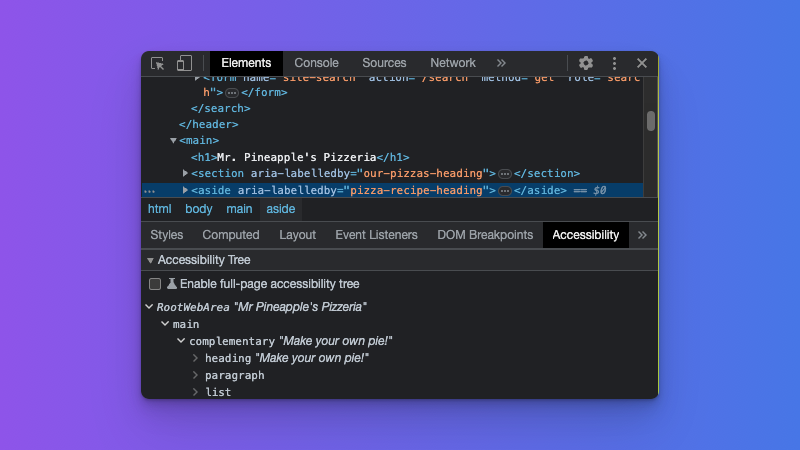
Task: Show more sidebar pane tabs
Action: click(642, 235)
